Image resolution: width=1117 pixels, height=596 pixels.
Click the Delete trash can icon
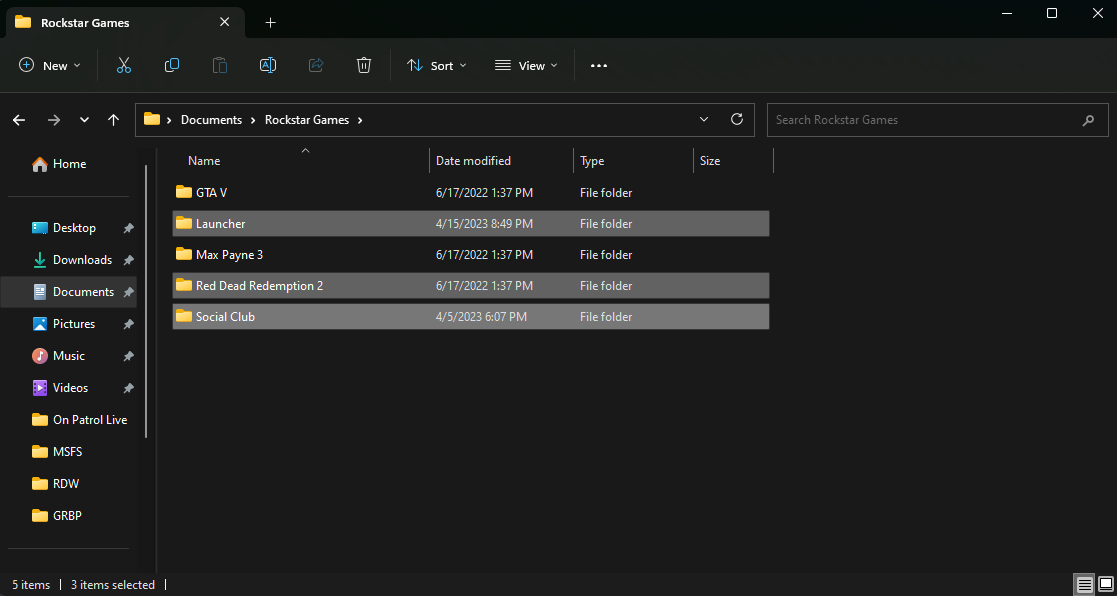point(364,66)
